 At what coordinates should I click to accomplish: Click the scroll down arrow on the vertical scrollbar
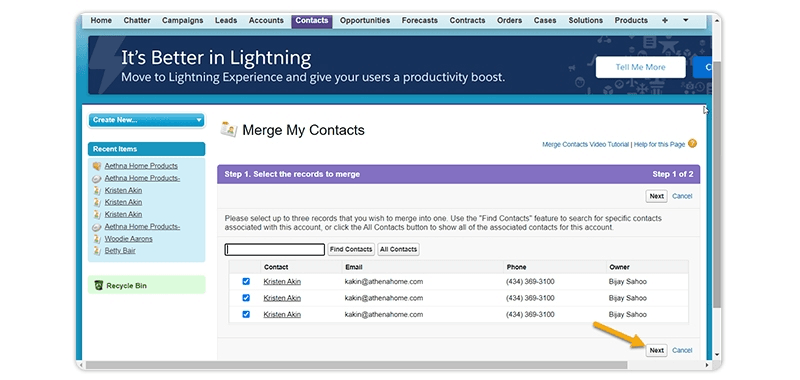717,354
